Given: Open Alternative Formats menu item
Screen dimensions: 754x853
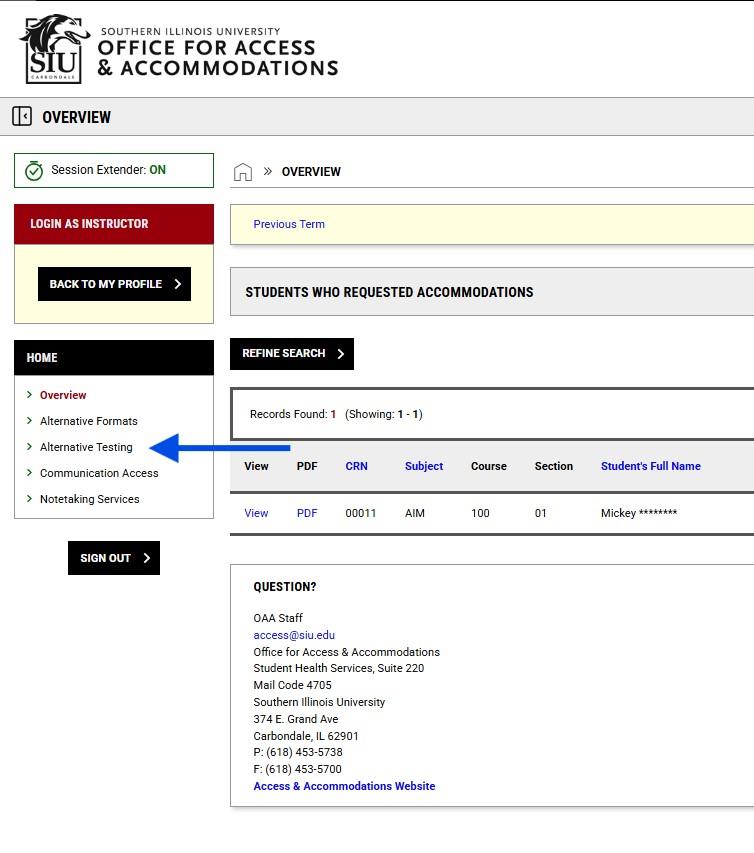Looking at the screenshot, I should click(x=89, y=421).
